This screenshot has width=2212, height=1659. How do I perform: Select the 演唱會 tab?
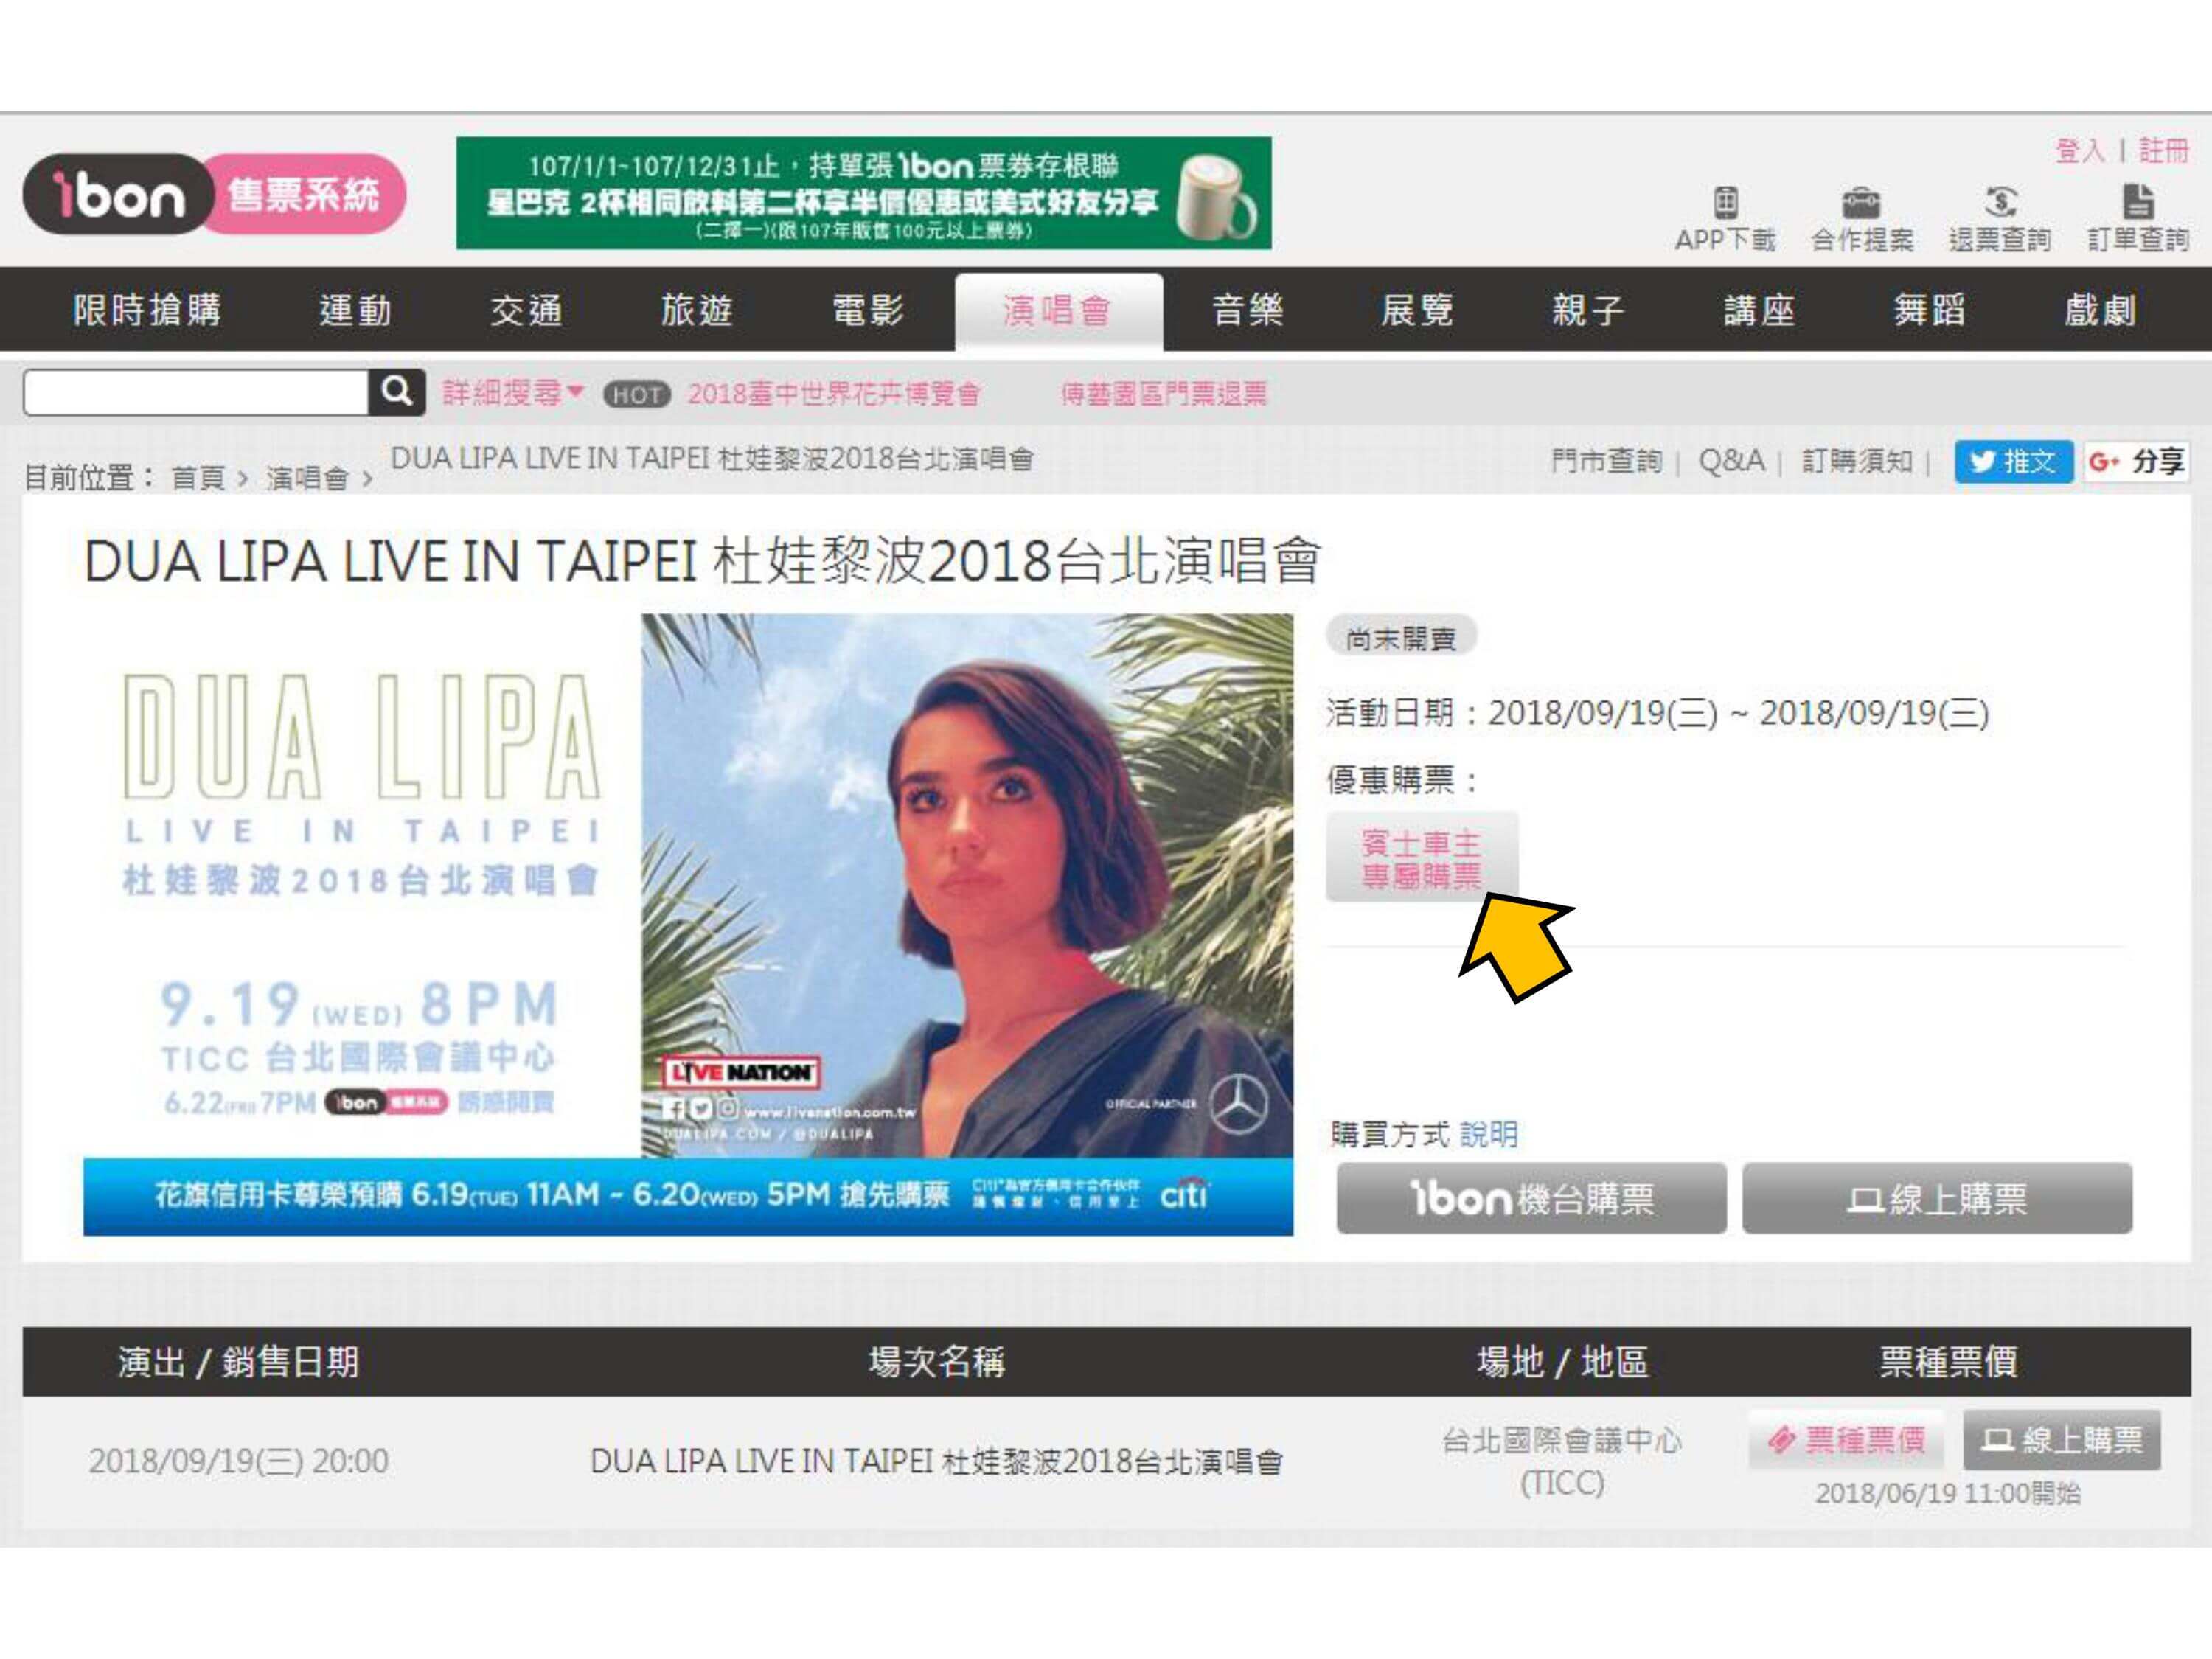1058,311
